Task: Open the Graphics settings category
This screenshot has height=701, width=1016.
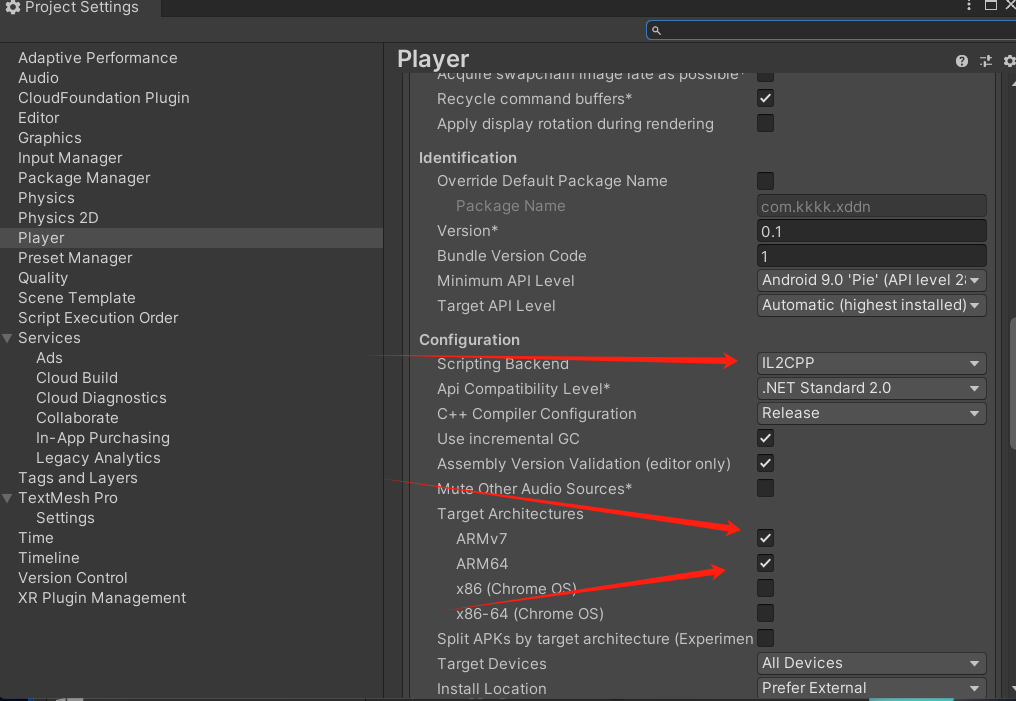Action: pyautogui.click(x=49, y=137)
